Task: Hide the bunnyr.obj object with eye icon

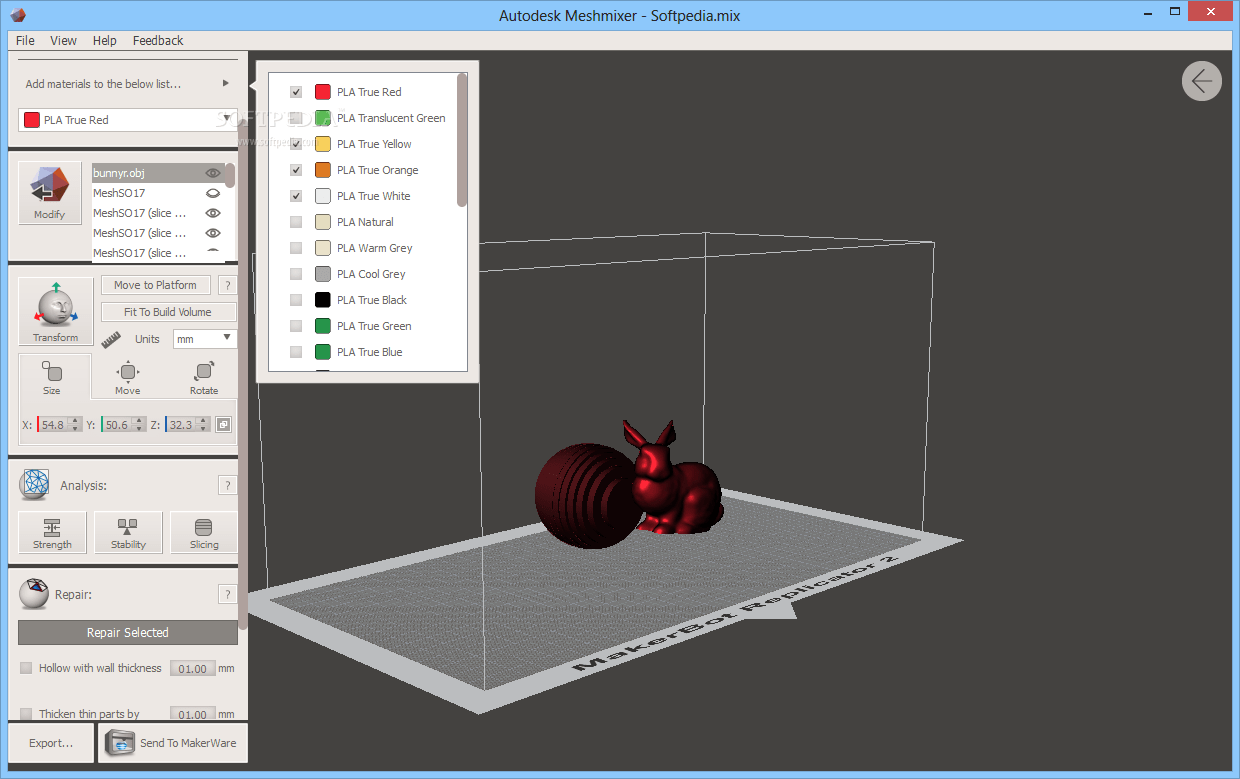Action: 212,173
